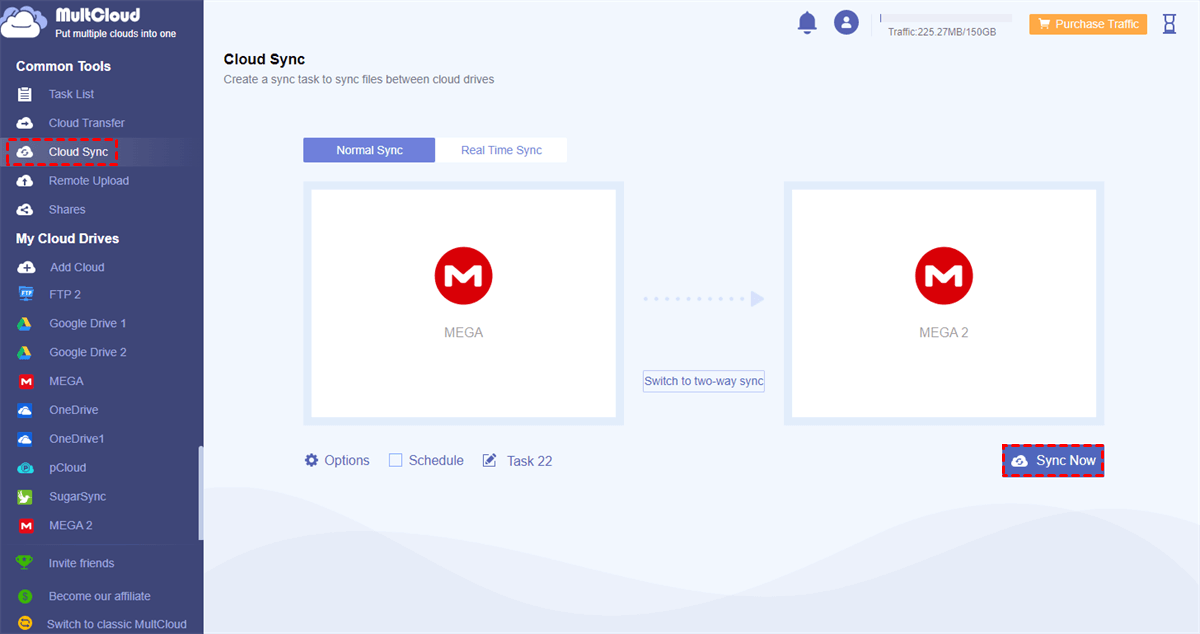Select the SugarSync drive label
Image resolution: width=1200 pixels, height=634 pixels.
pyautogui.click(x=77, y=497)
